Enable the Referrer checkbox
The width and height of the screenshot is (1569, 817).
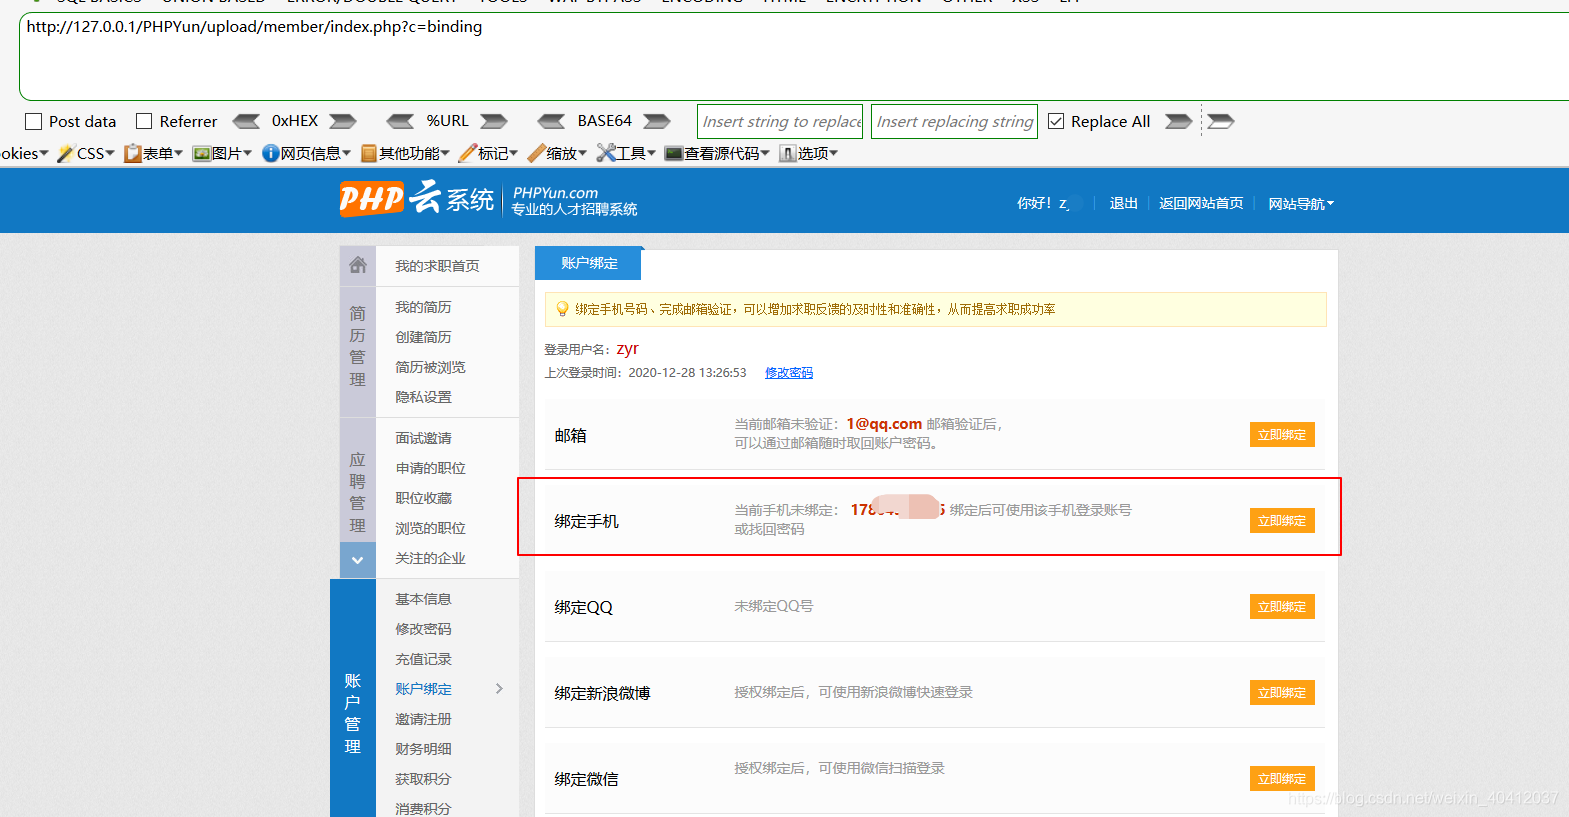pos(144,122)
